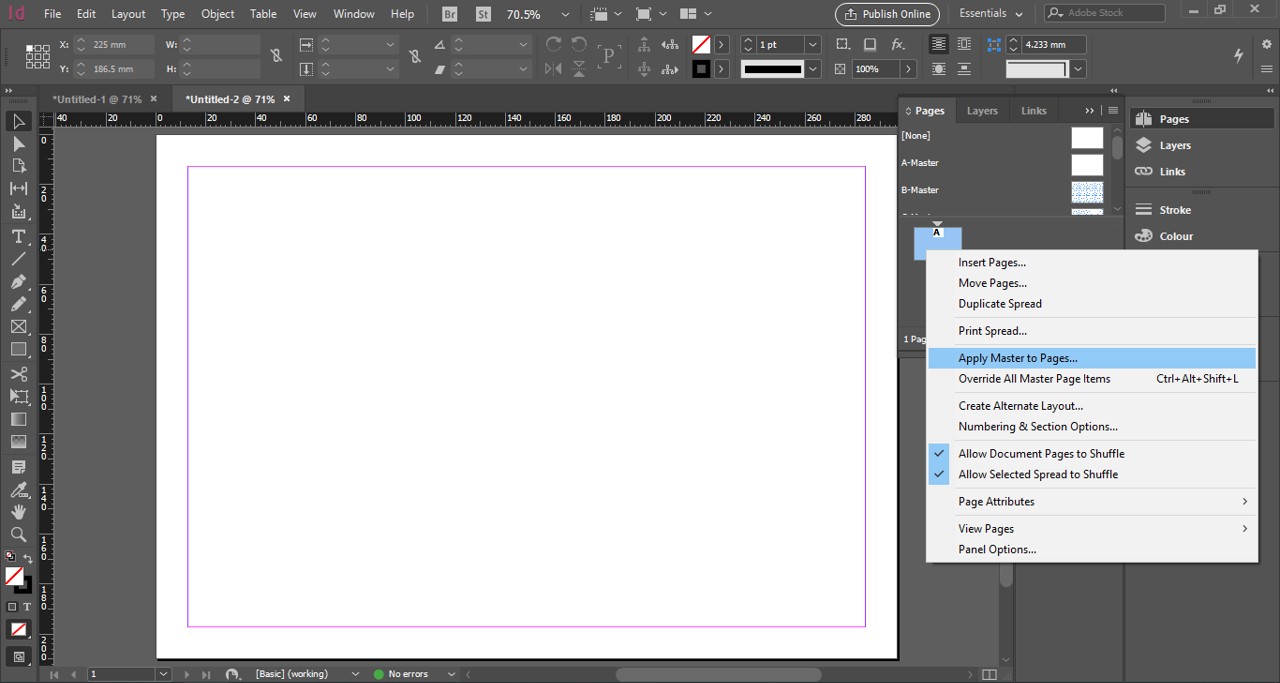
Task: Uncheck Allow Document Pages to Shuffle
Action: point(1041,454)
